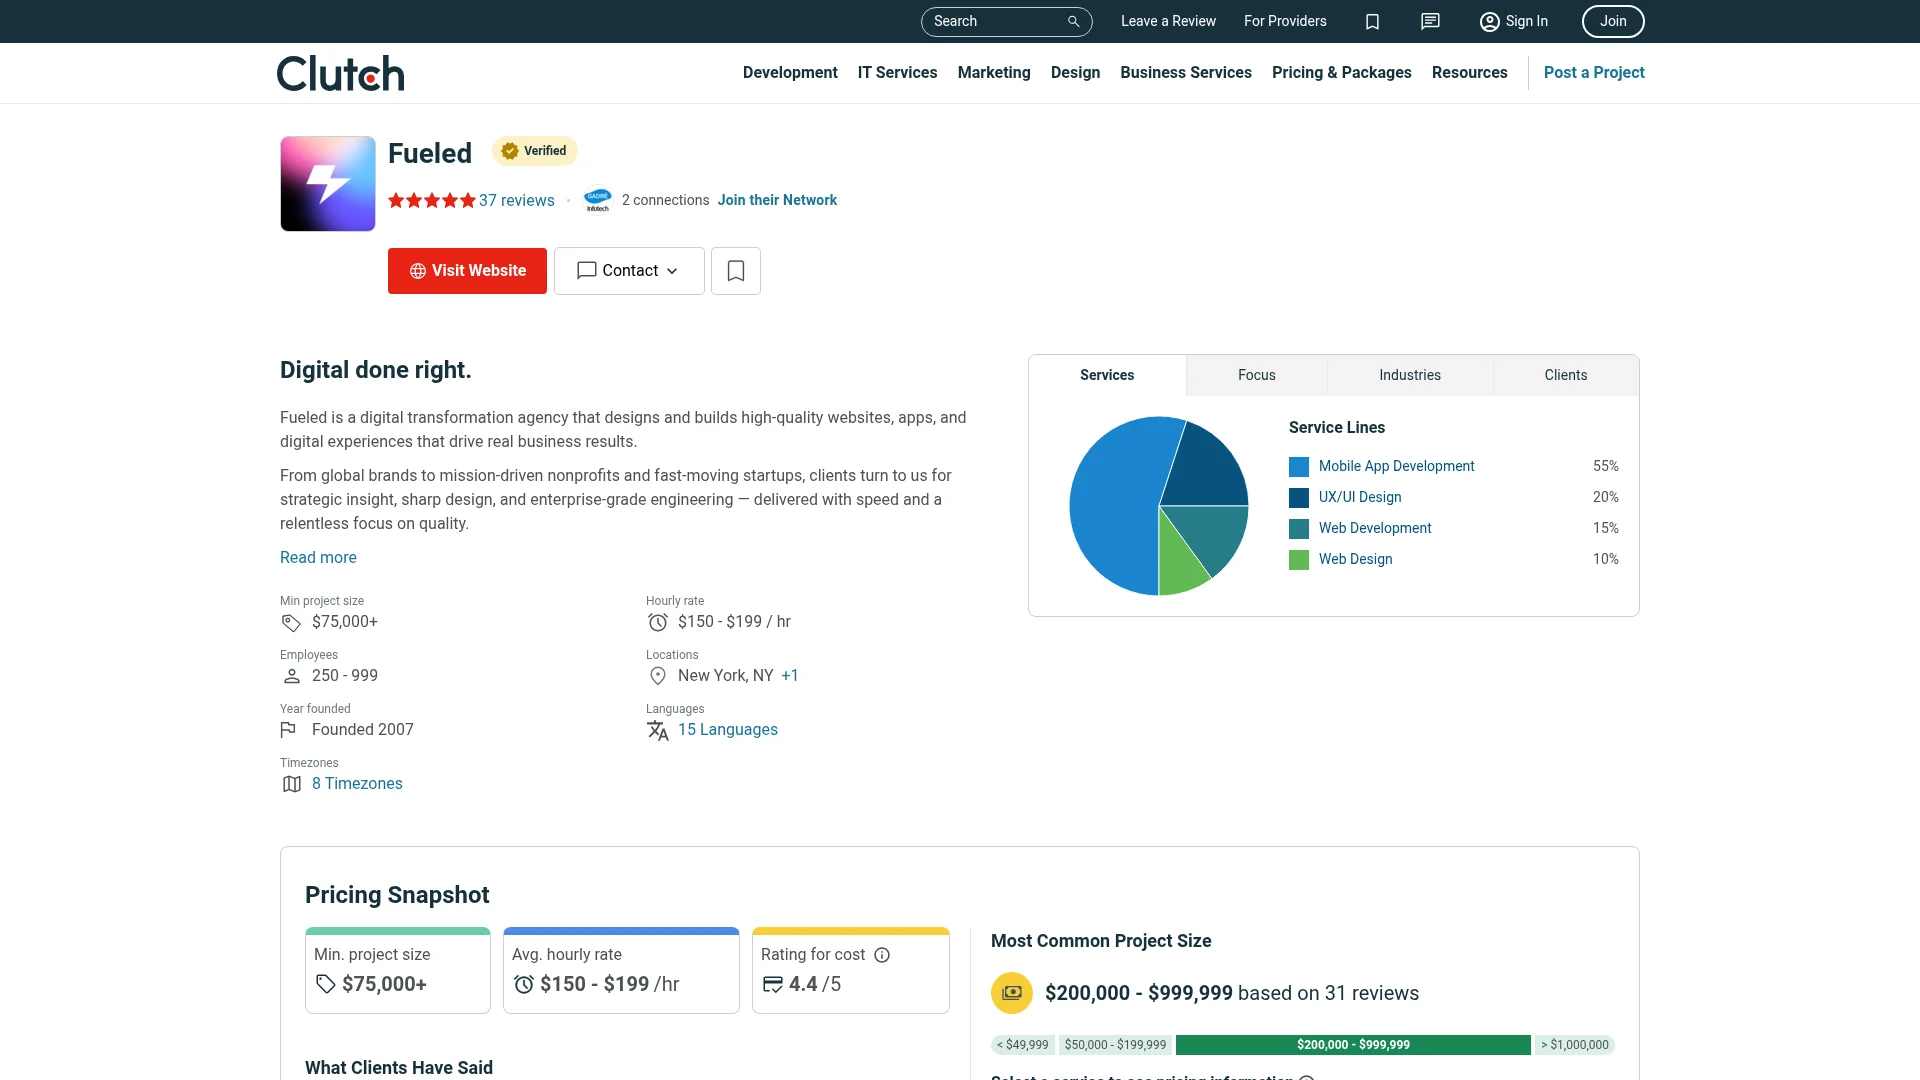The height and width of the screenshot is (1080, 1920).
Task: Click the project size money icon
Action: coord(1012,993)
